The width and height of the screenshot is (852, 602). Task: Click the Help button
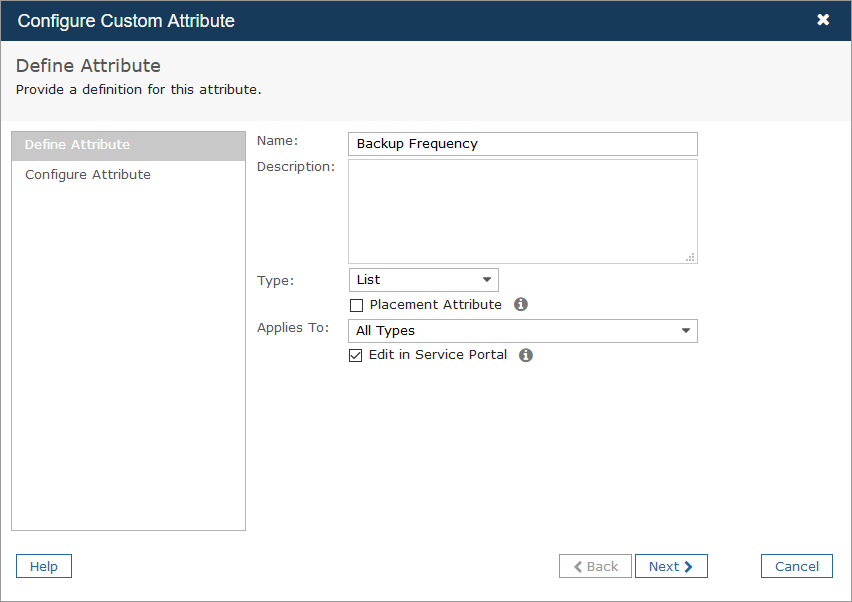tap(44, 566)
